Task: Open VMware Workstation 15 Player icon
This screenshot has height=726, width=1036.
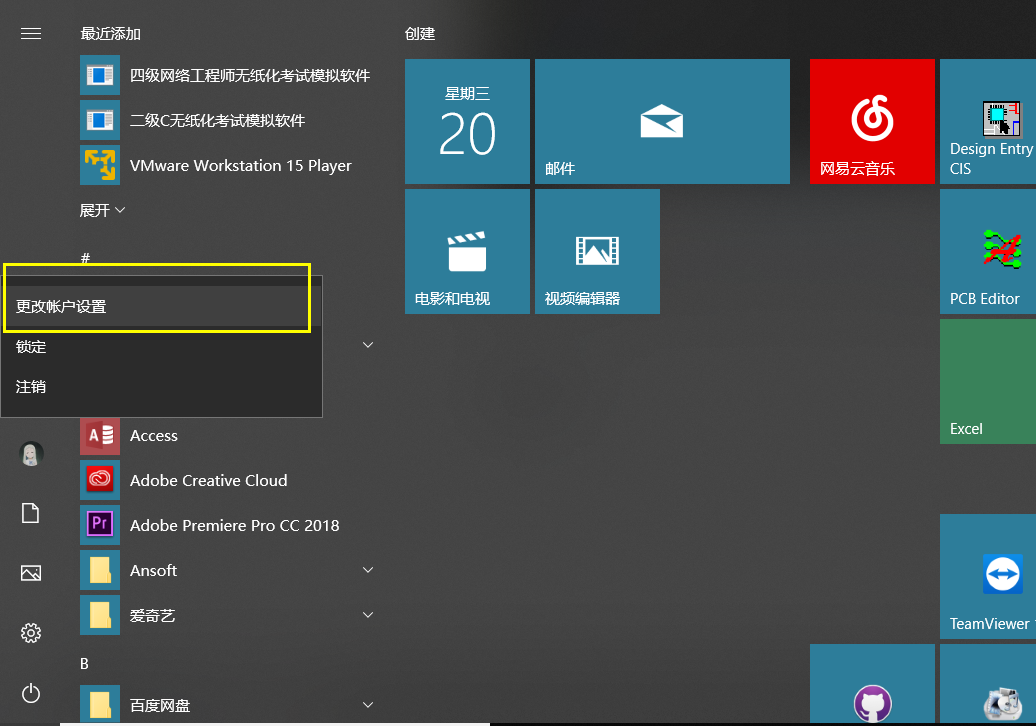Action: click(x=100, y=165)
